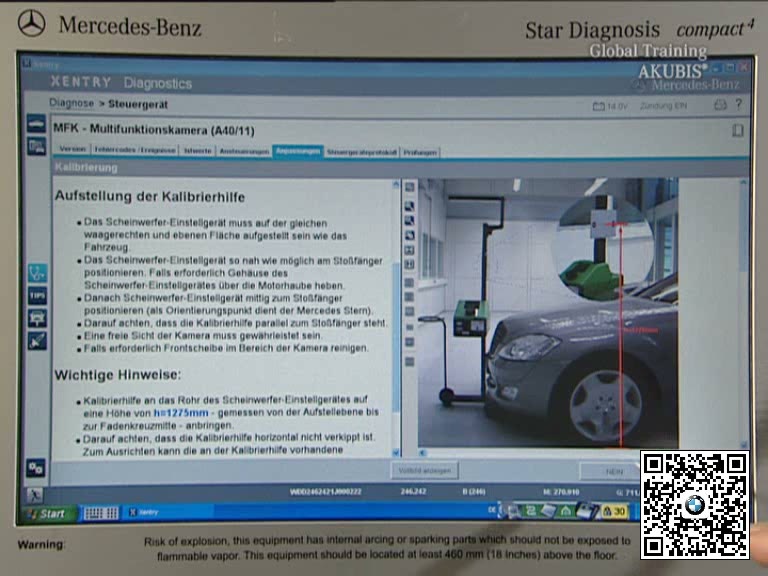
Task: Click the seventh image toolbar icon
Action: [x=409, y=283]
